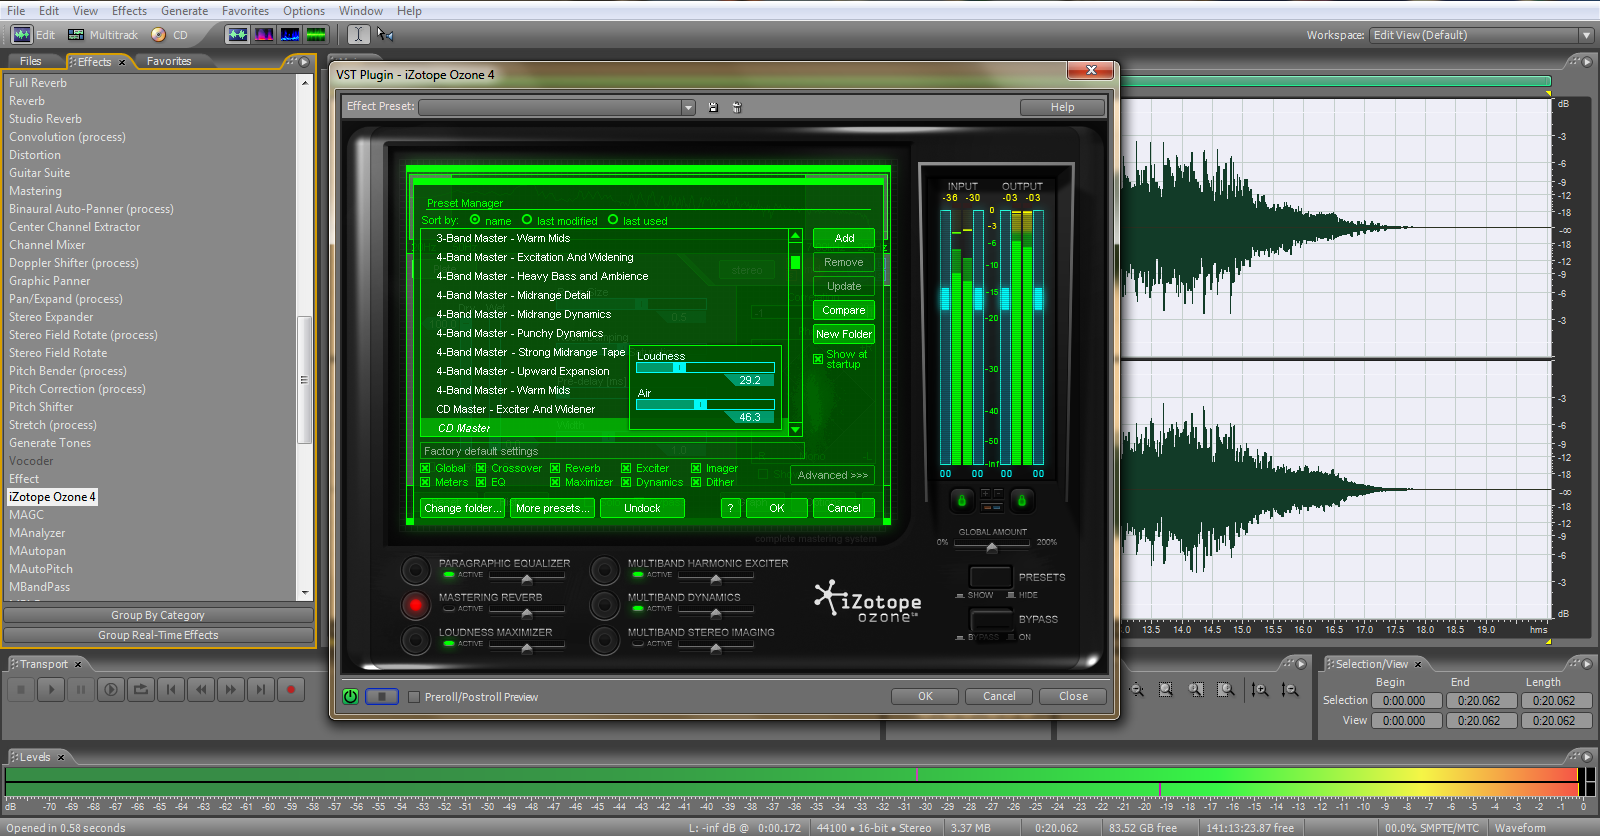Image resolution: width=1600 pixels, height=836 pixels.
Task: Click the vertical zoom in icon
Action: tap(1260, 690)
